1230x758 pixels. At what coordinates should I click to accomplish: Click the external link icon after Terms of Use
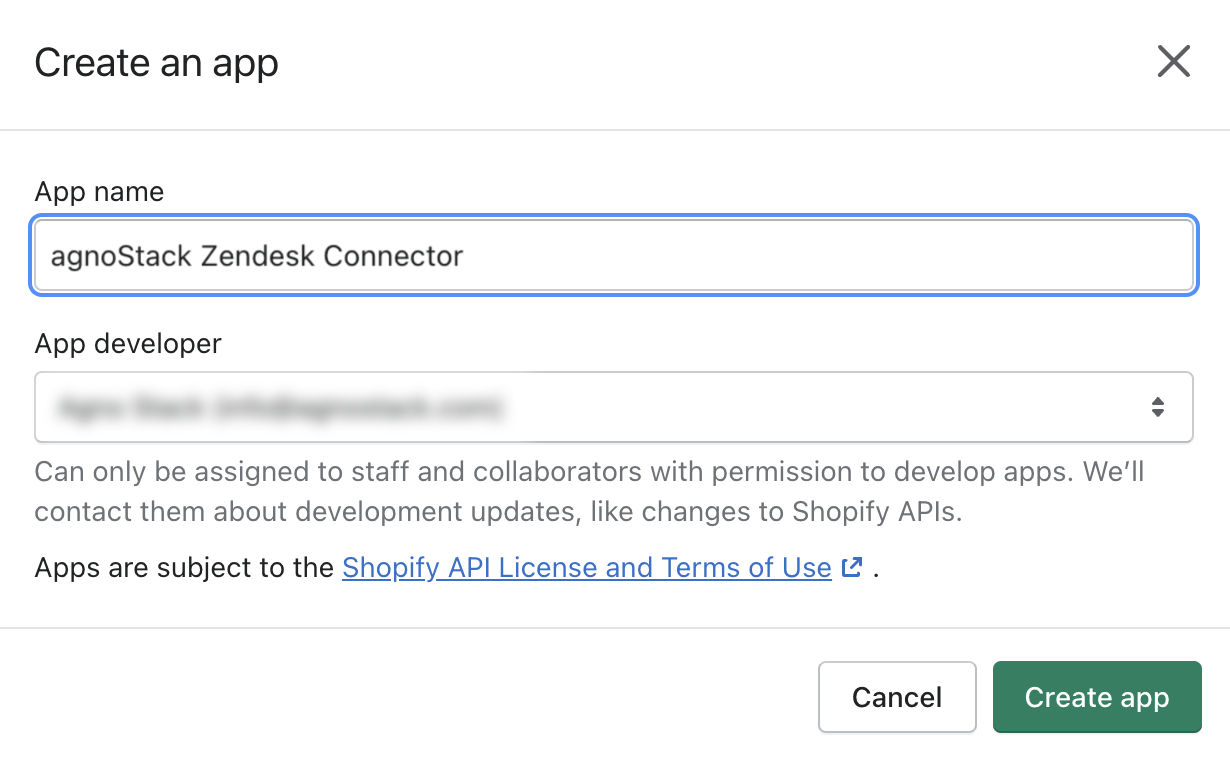pyautogui.click(x=852, y=568)
